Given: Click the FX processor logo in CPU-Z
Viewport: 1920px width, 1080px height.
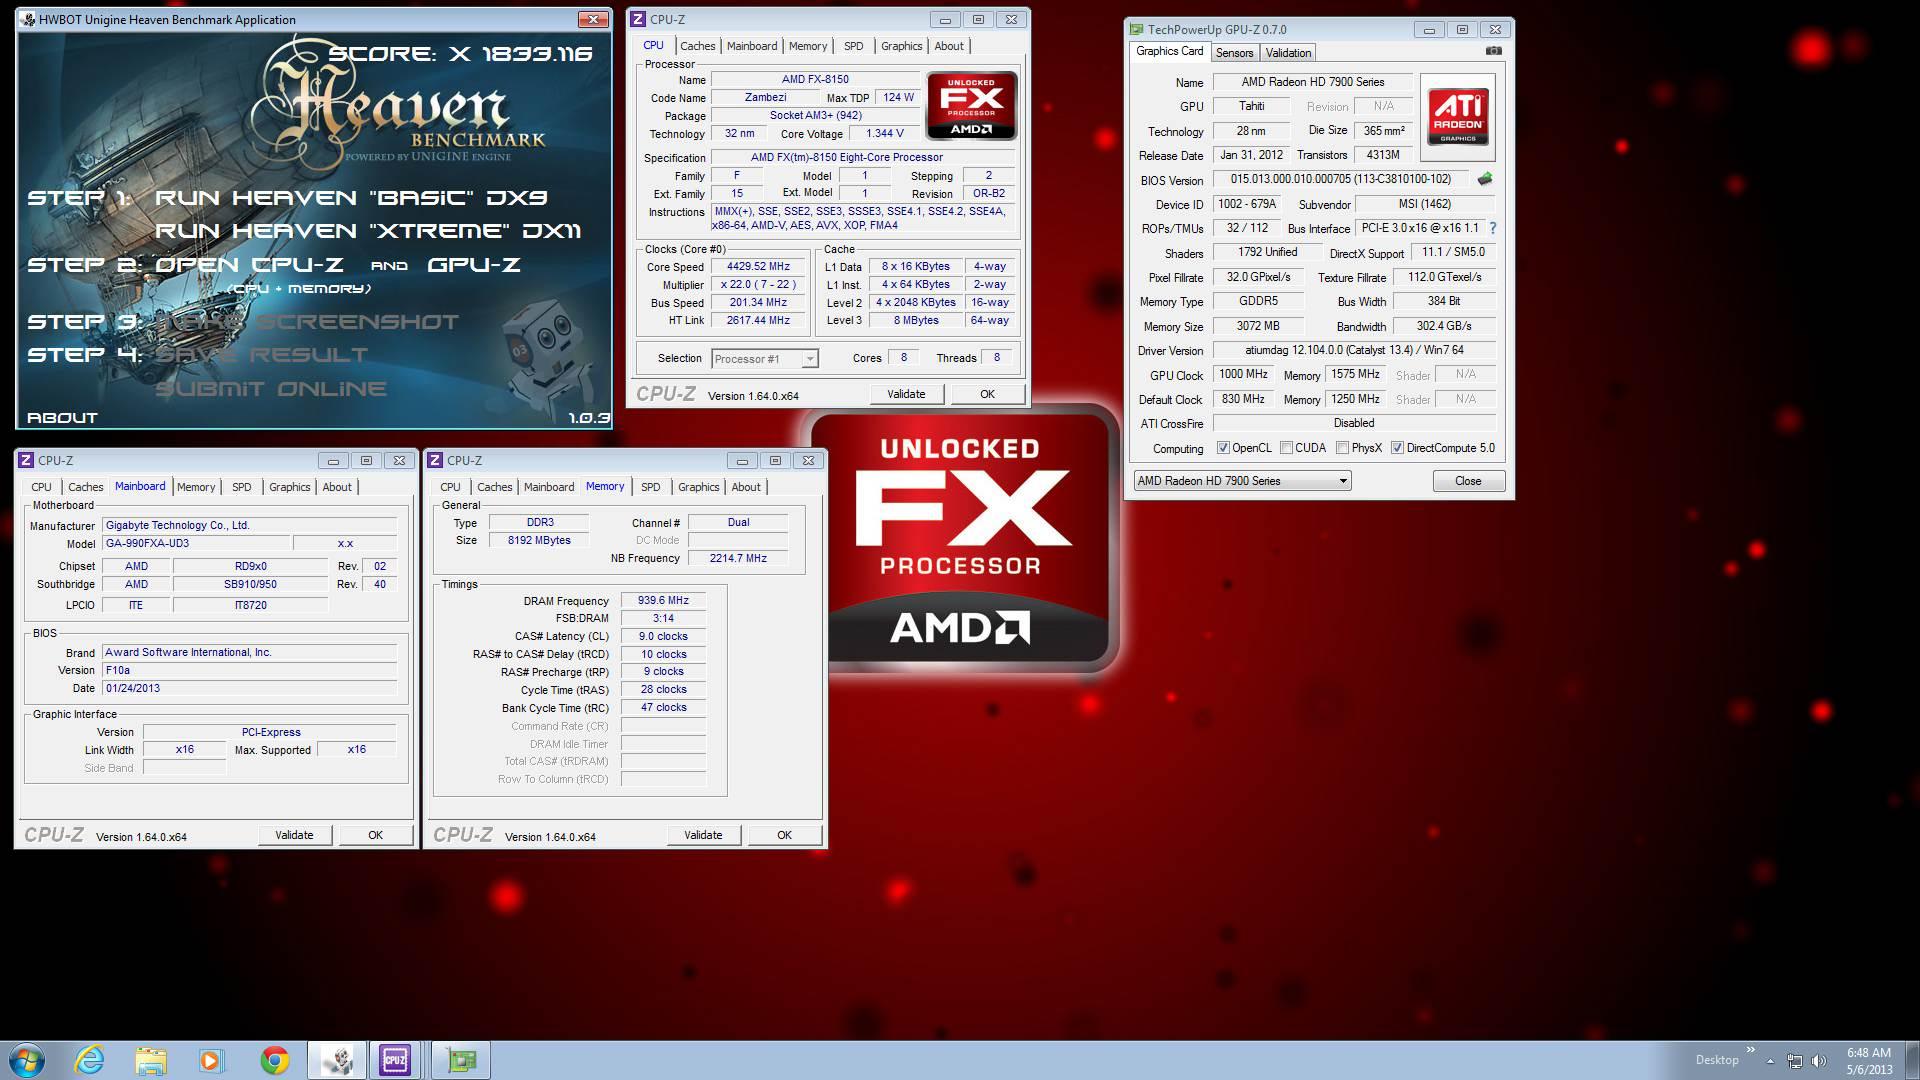Looking at the screenshot, I should [971, 105].
